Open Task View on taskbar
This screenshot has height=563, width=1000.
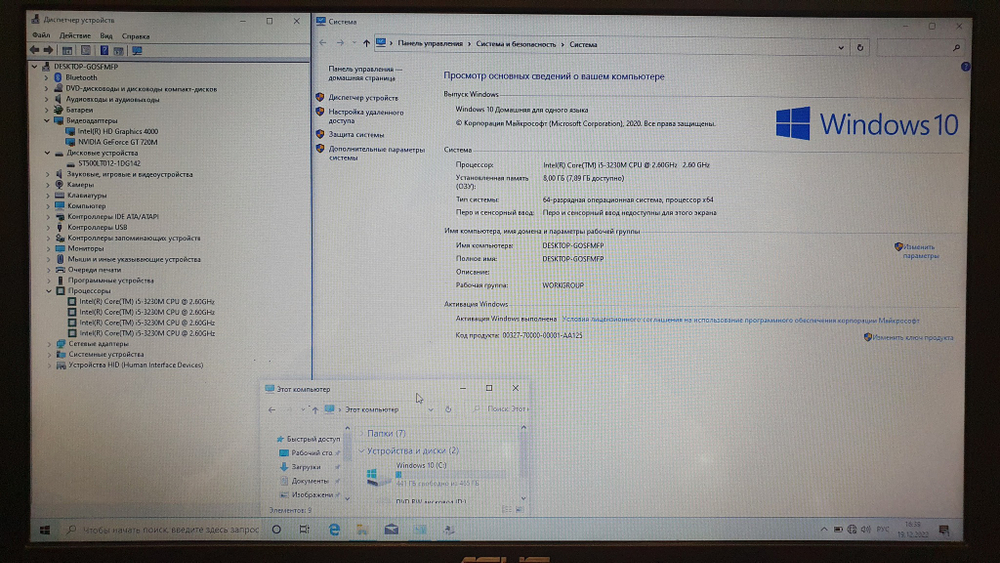tap(304, 529)
